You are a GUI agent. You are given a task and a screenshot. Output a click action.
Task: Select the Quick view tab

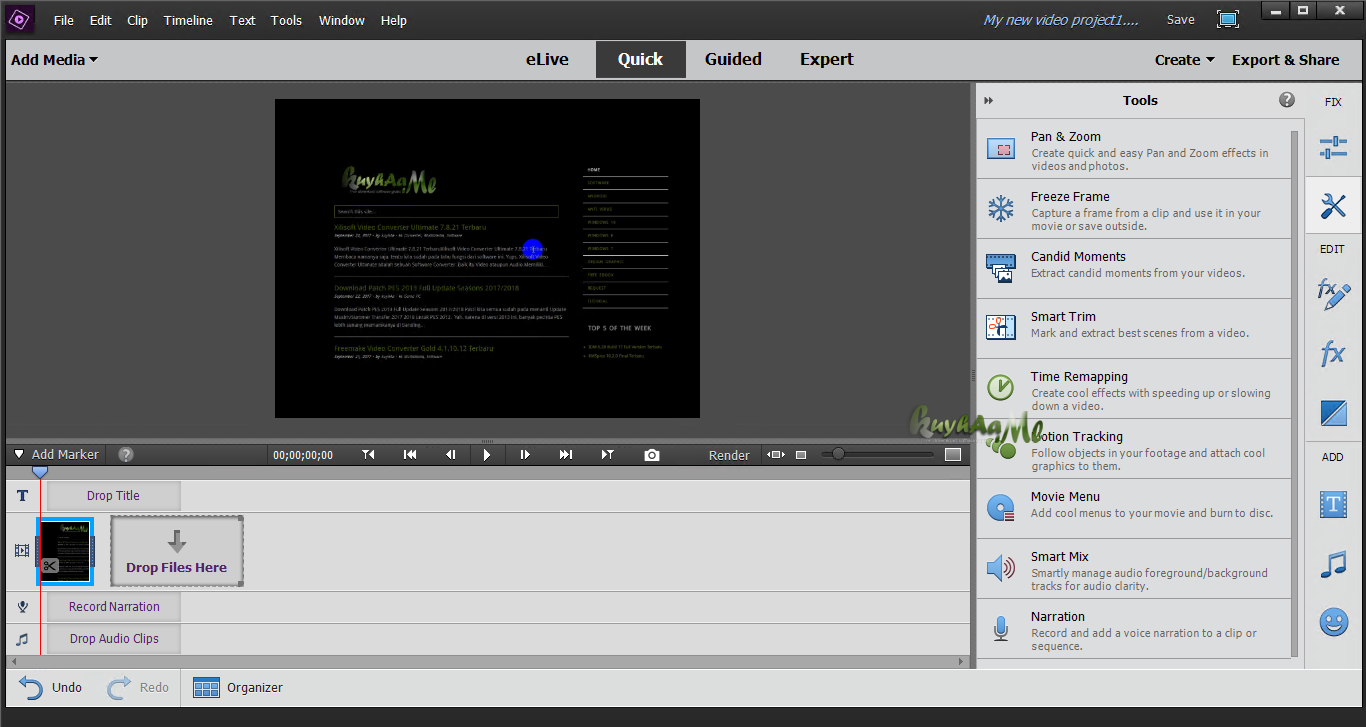(641, 59)
